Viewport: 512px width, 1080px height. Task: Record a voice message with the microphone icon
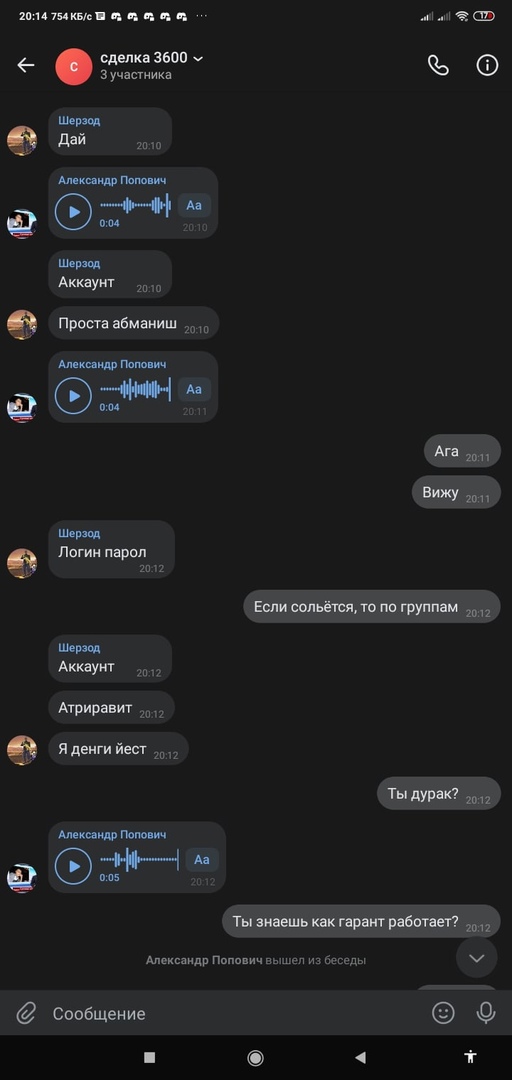coord(486,1012)
